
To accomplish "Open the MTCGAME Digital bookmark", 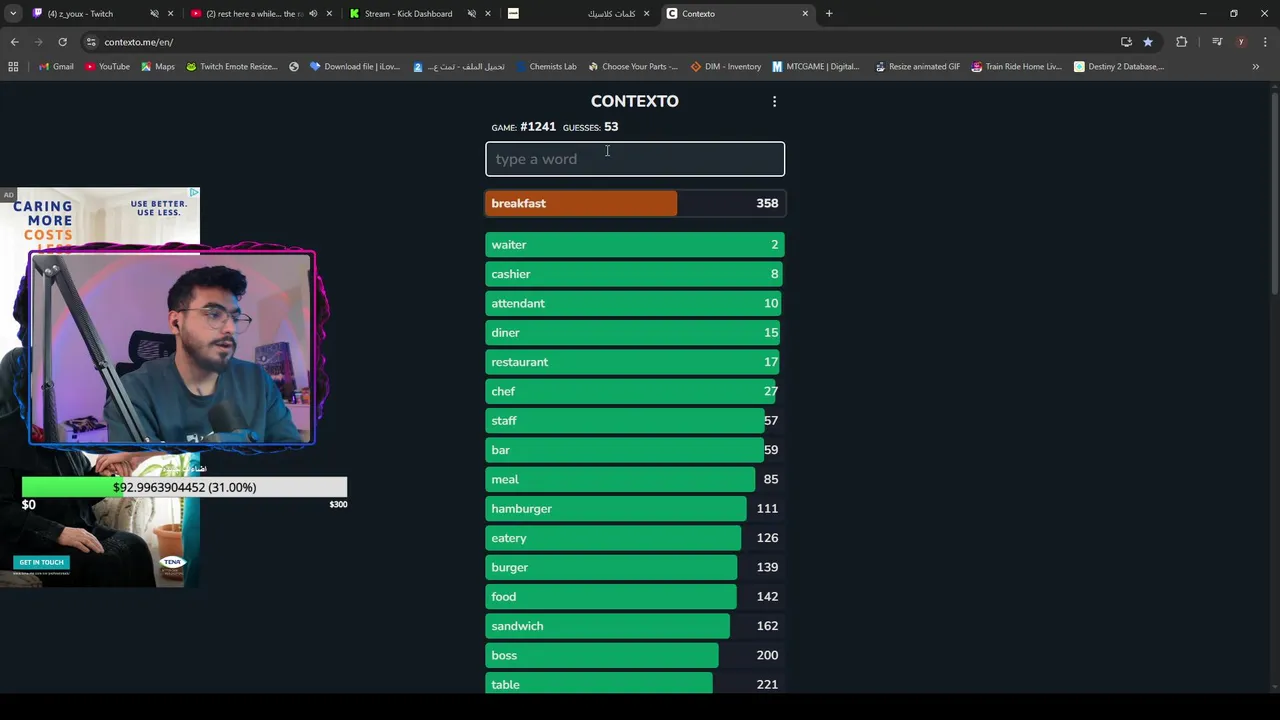I will coord(816,67).
